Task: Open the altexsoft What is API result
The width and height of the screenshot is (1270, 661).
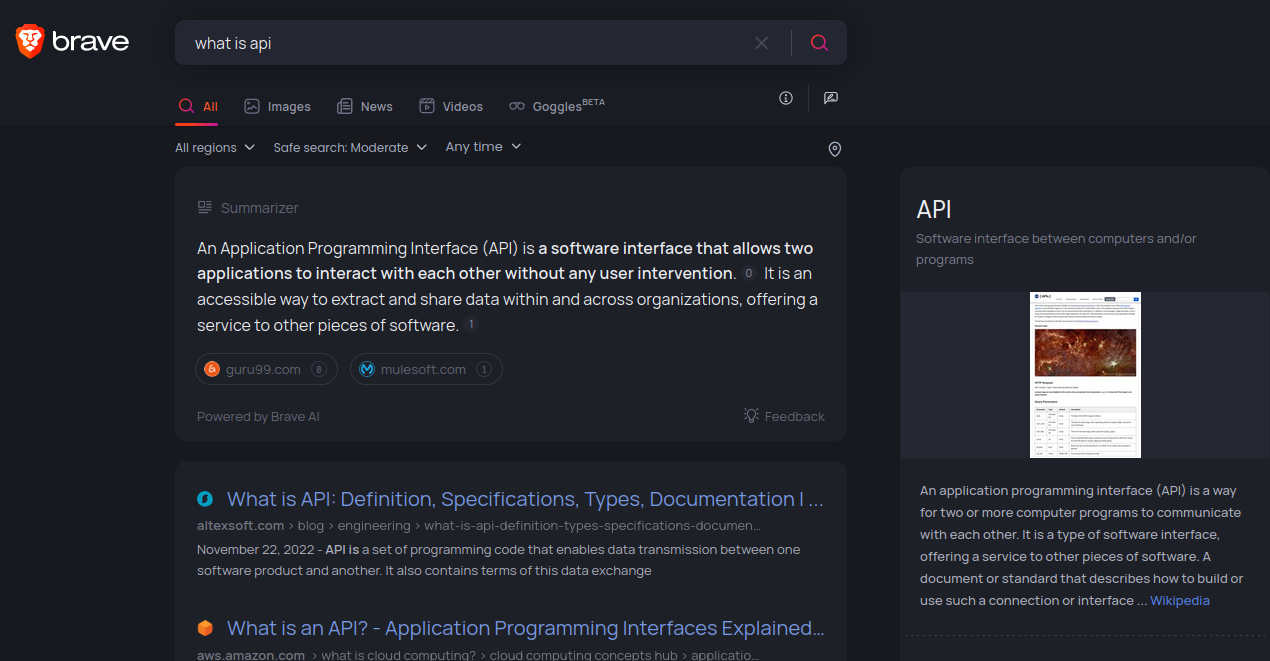Action: (525, 499)
